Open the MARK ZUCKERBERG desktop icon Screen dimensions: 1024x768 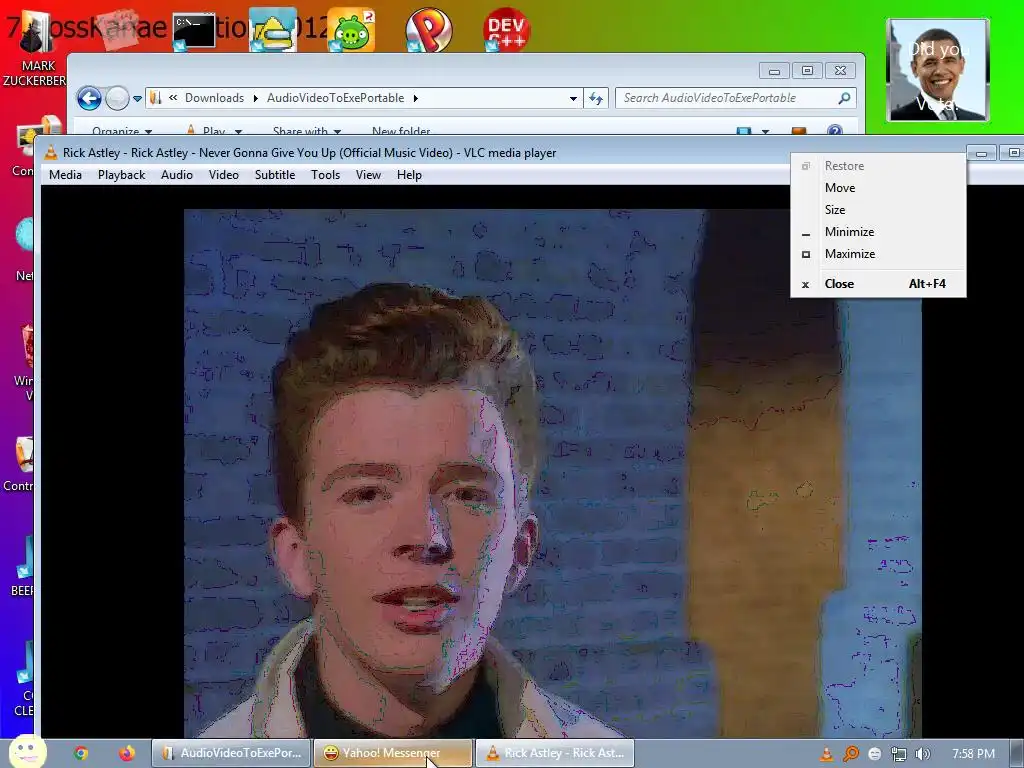point(35,49)
